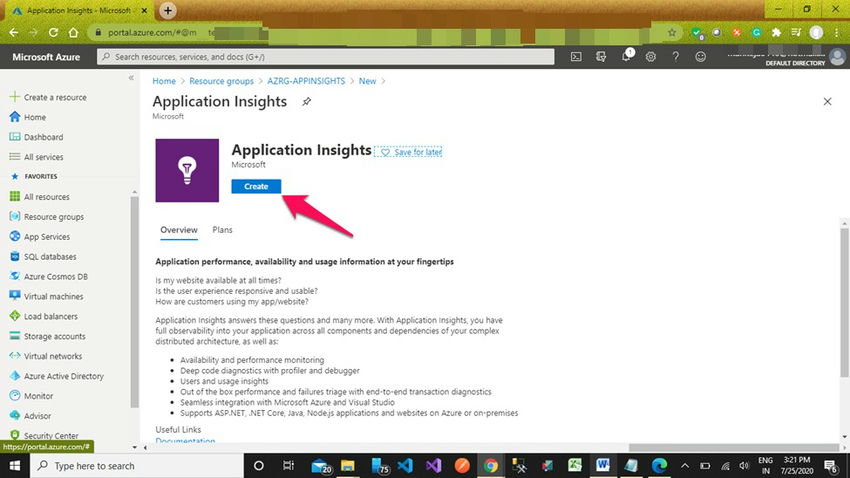The height and width of the screenshot is (478, 850).
Task: Open All services in sidebar
Action: (x=36, y=157)
